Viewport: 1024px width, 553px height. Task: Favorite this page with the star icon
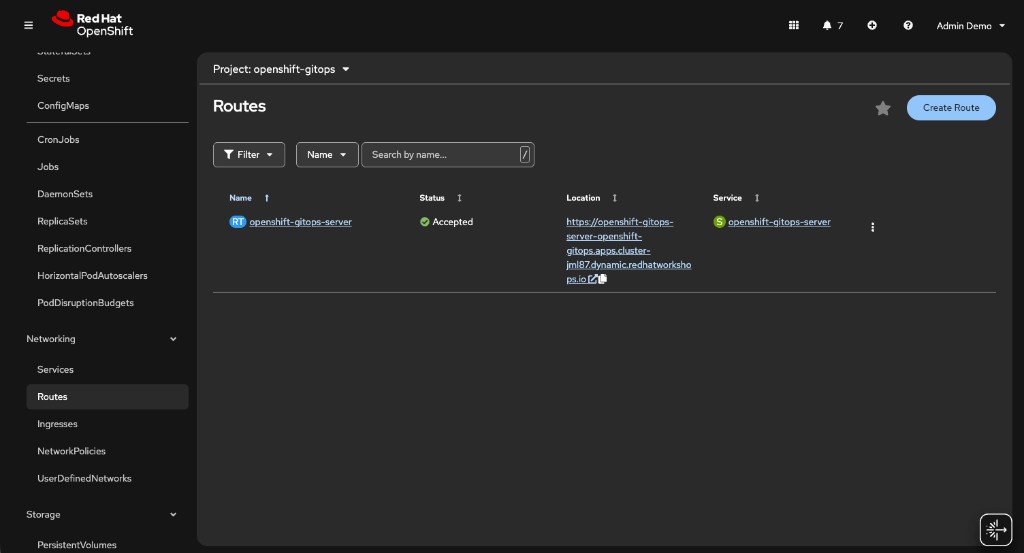point(883,108)
